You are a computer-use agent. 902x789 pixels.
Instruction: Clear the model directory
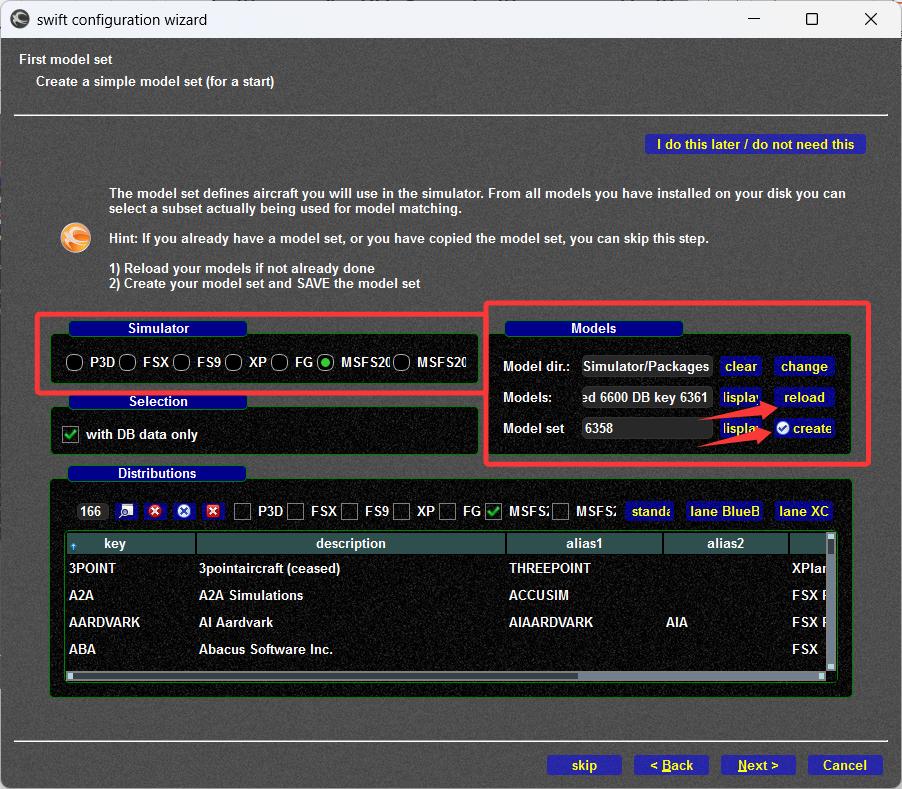coord(740,366)
